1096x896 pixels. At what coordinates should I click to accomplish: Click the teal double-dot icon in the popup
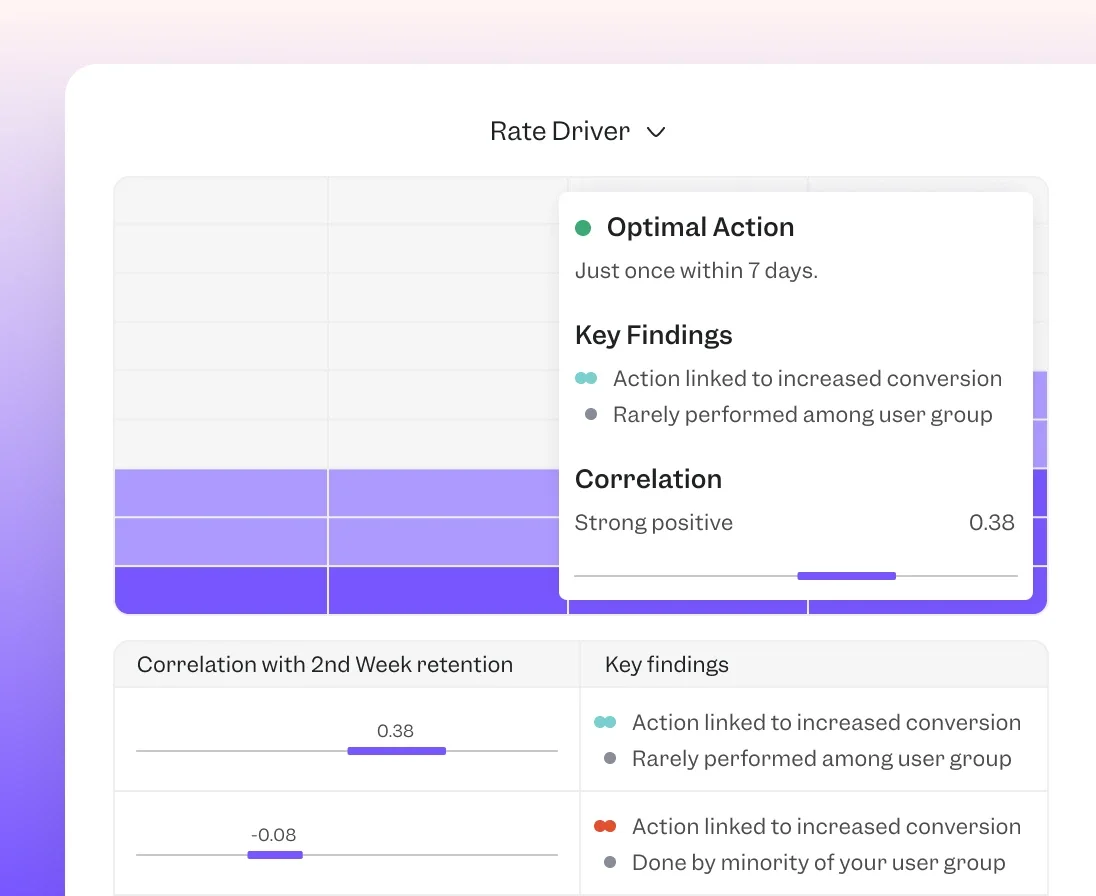(x=586, y=379)
